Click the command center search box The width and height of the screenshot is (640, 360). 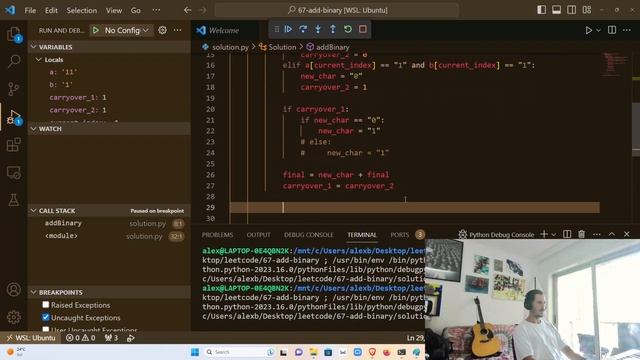[337, 10]
